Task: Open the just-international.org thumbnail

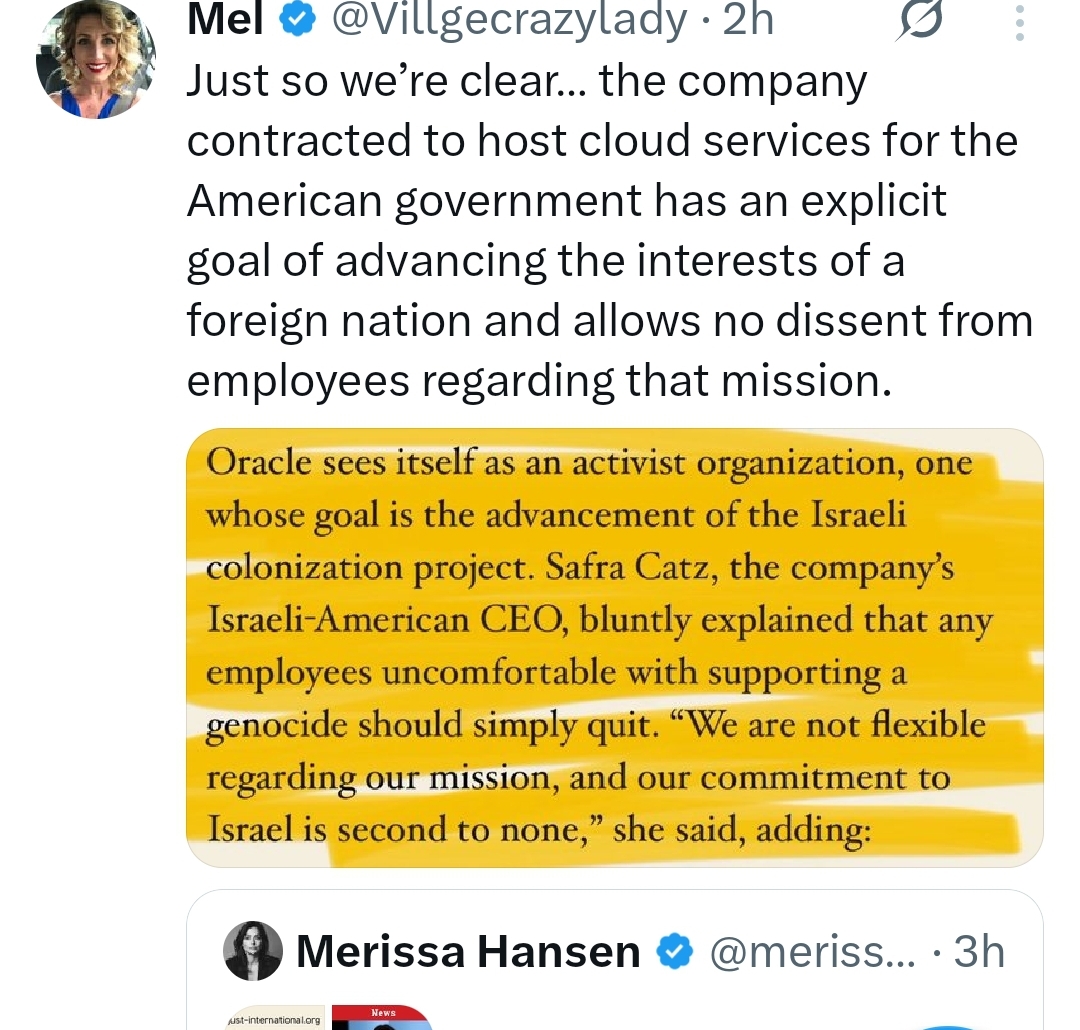Action: click(x=274, y=1016)
